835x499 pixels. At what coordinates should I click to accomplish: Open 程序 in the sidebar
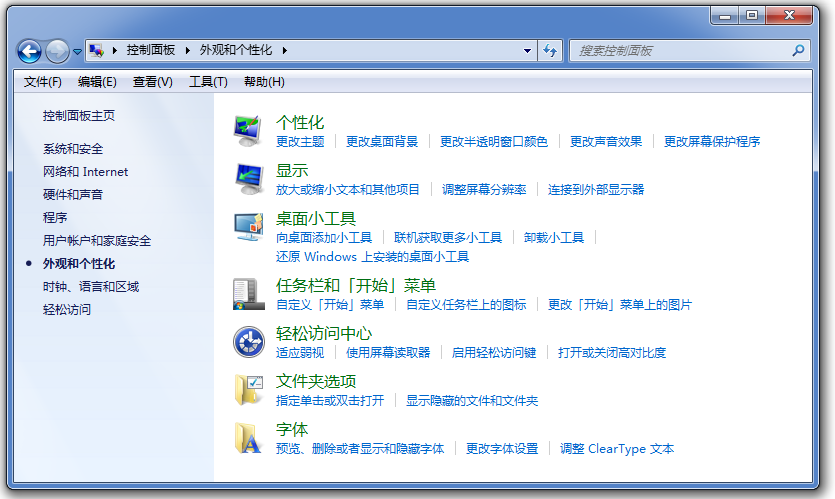[55, 217]
